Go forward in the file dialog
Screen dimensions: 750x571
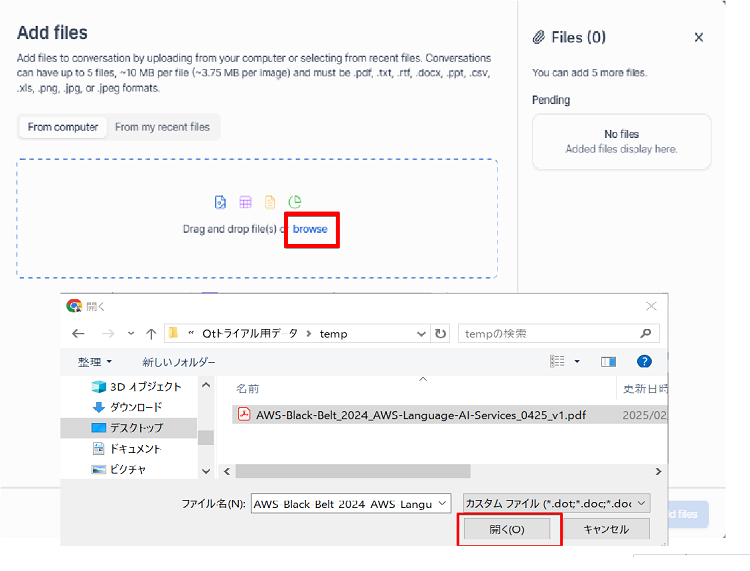click(108, 334)
